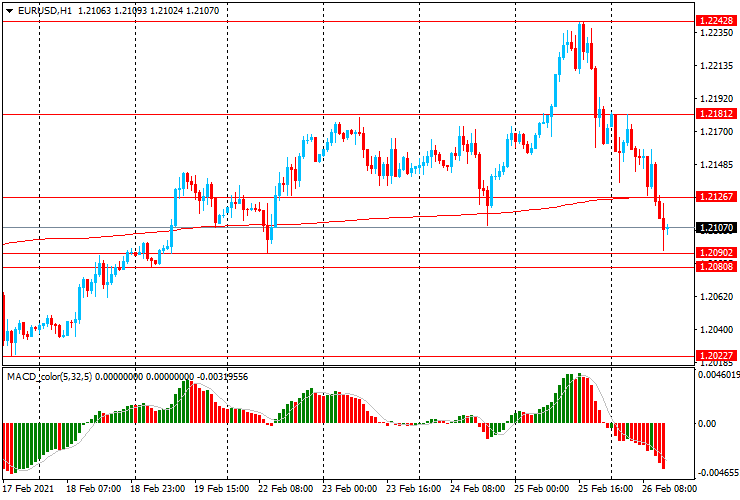The width and height of the screenshot is (740, 500).
Task: Click the 0.00 MACD zero level label
Action: [x=706, y=424]
